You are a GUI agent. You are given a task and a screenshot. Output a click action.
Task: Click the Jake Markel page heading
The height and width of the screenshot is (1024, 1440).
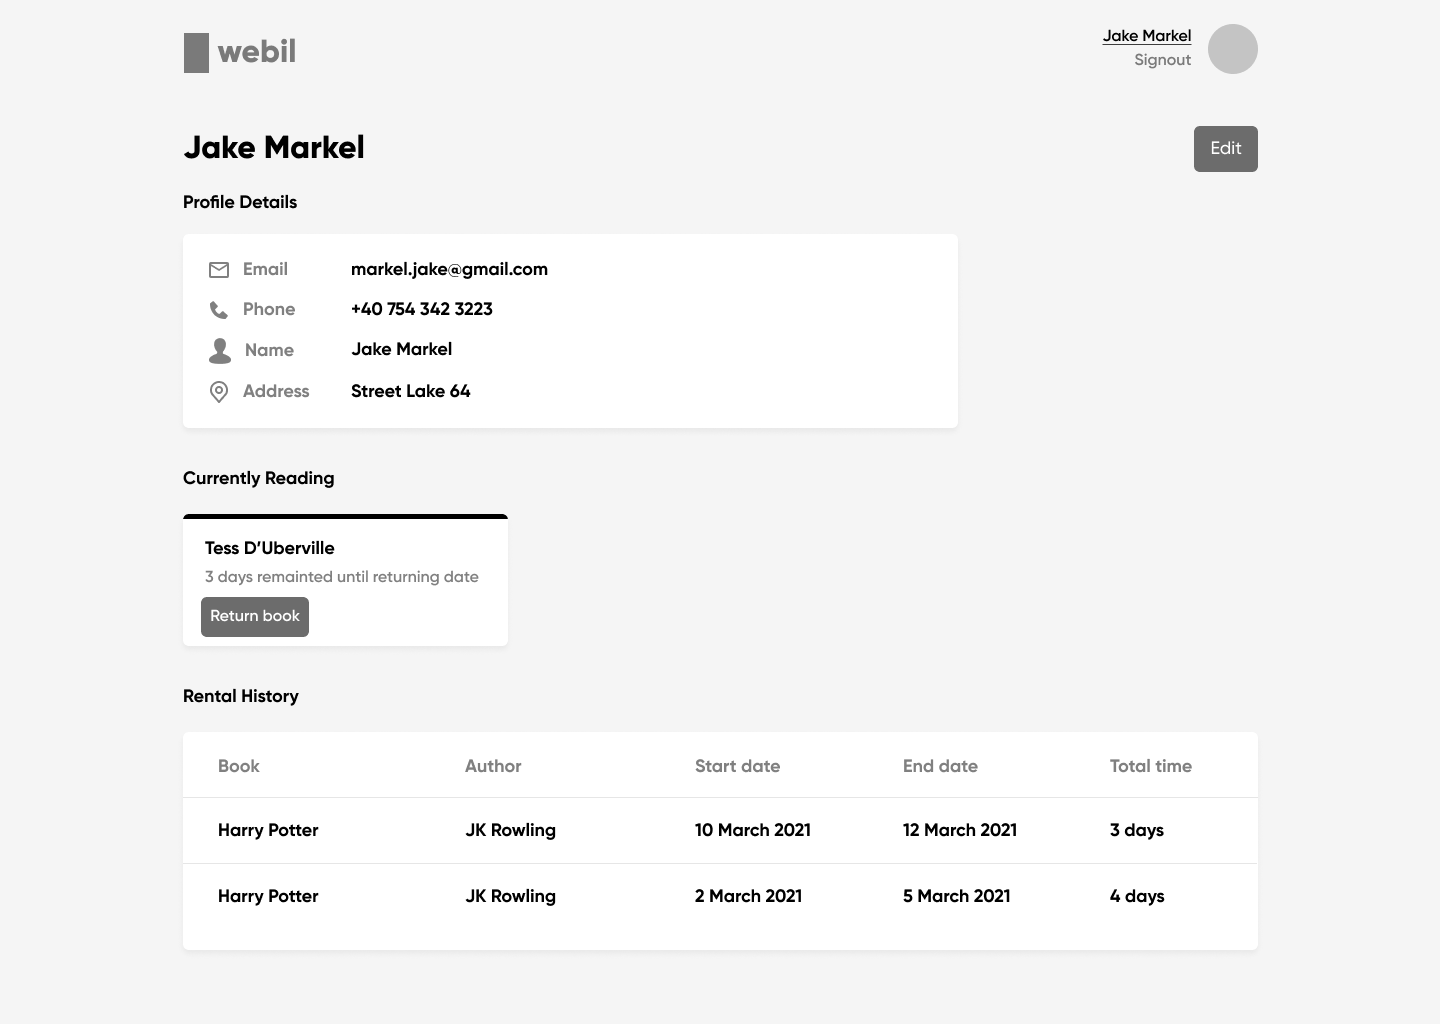point(274,147)
